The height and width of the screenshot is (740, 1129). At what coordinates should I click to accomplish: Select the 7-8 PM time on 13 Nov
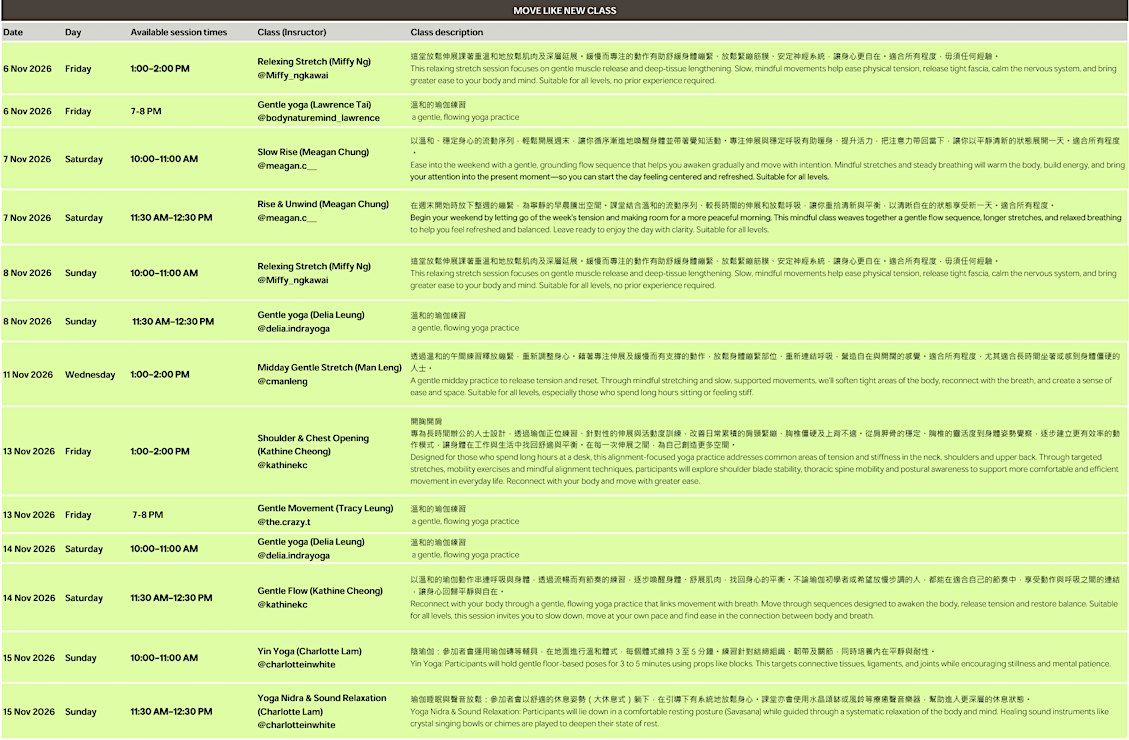click(x=148, y=515)
